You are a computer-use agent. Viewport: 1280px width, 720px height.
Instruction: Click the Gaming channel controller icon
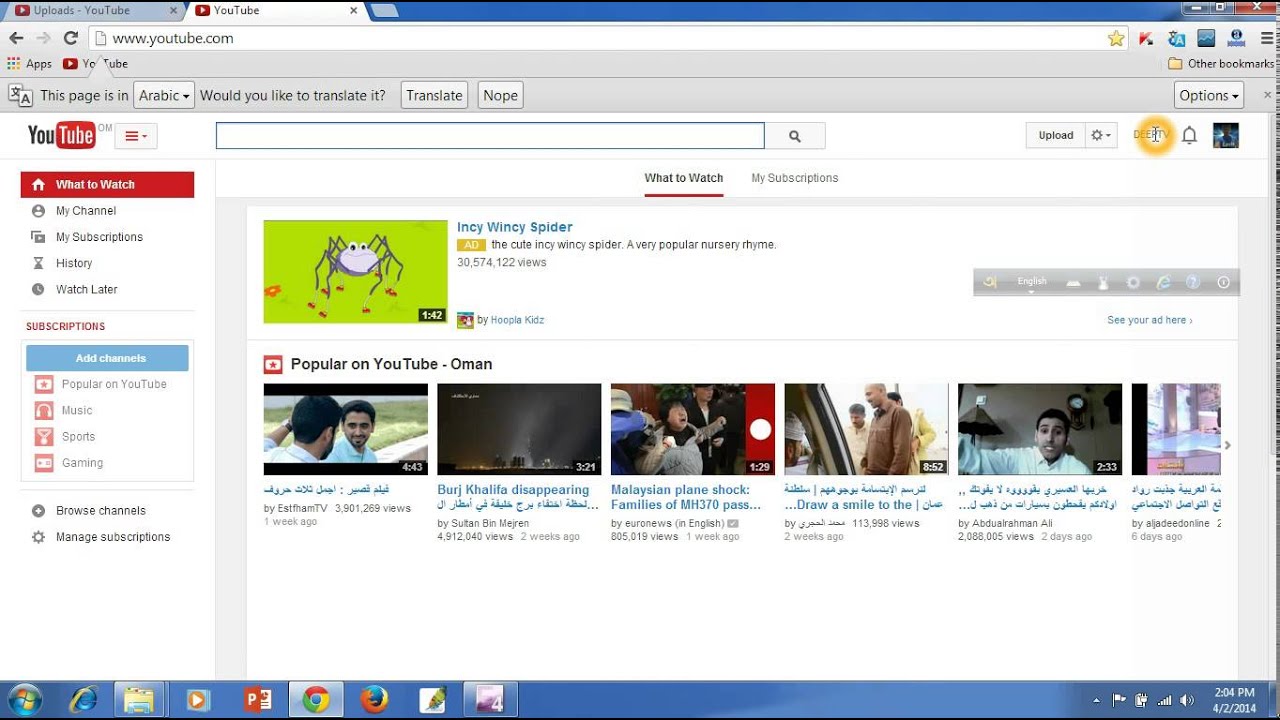point(44,463)
